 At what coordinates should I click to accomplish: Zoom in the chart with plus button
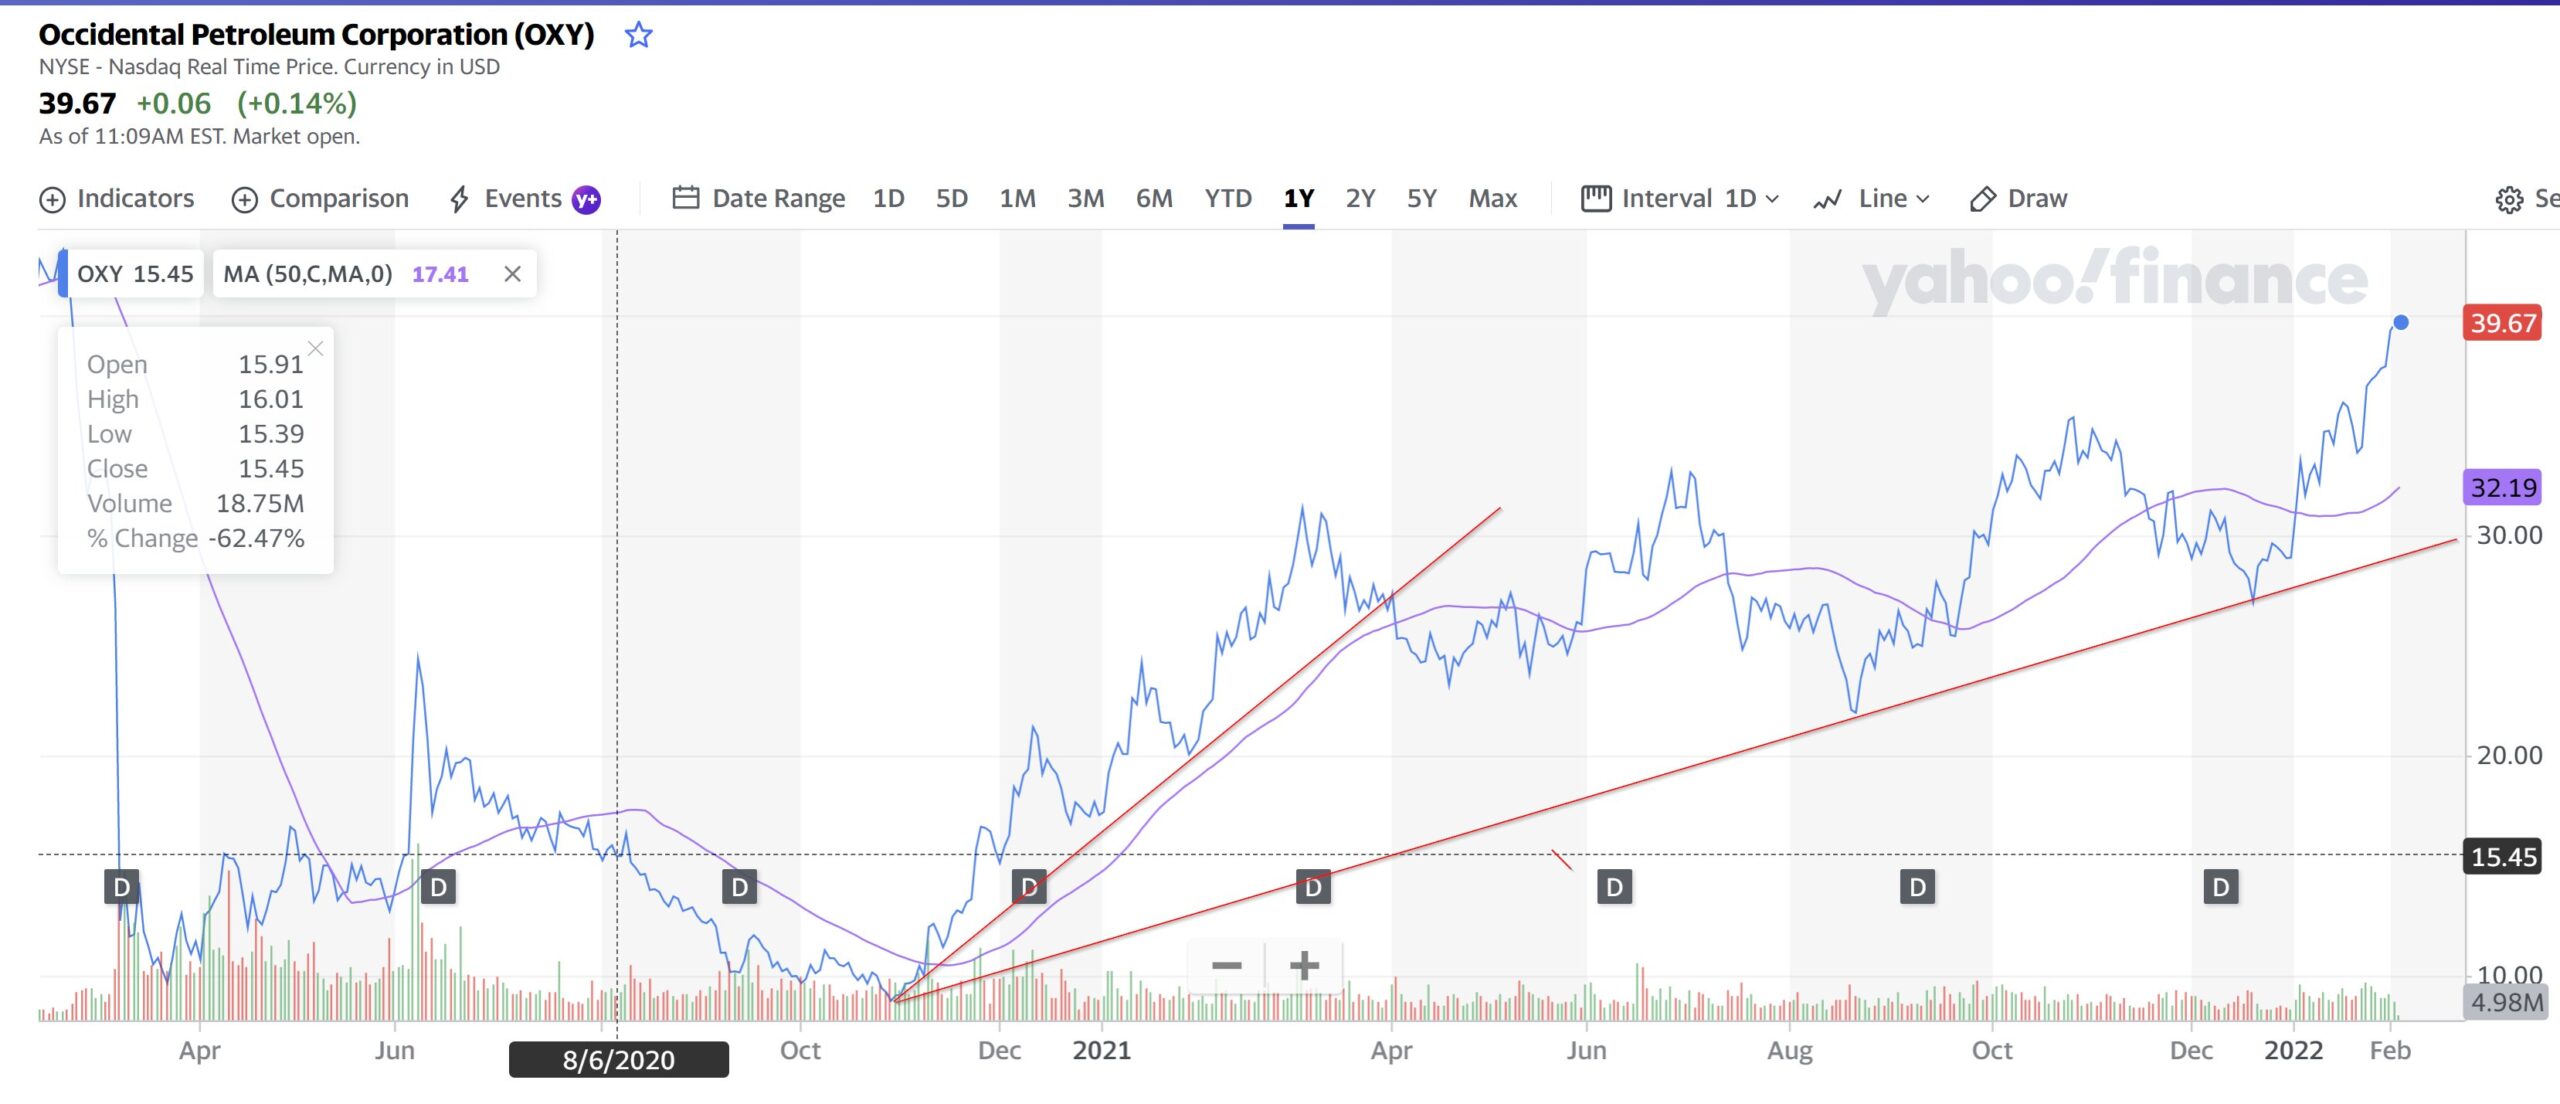coord(1304,965)
